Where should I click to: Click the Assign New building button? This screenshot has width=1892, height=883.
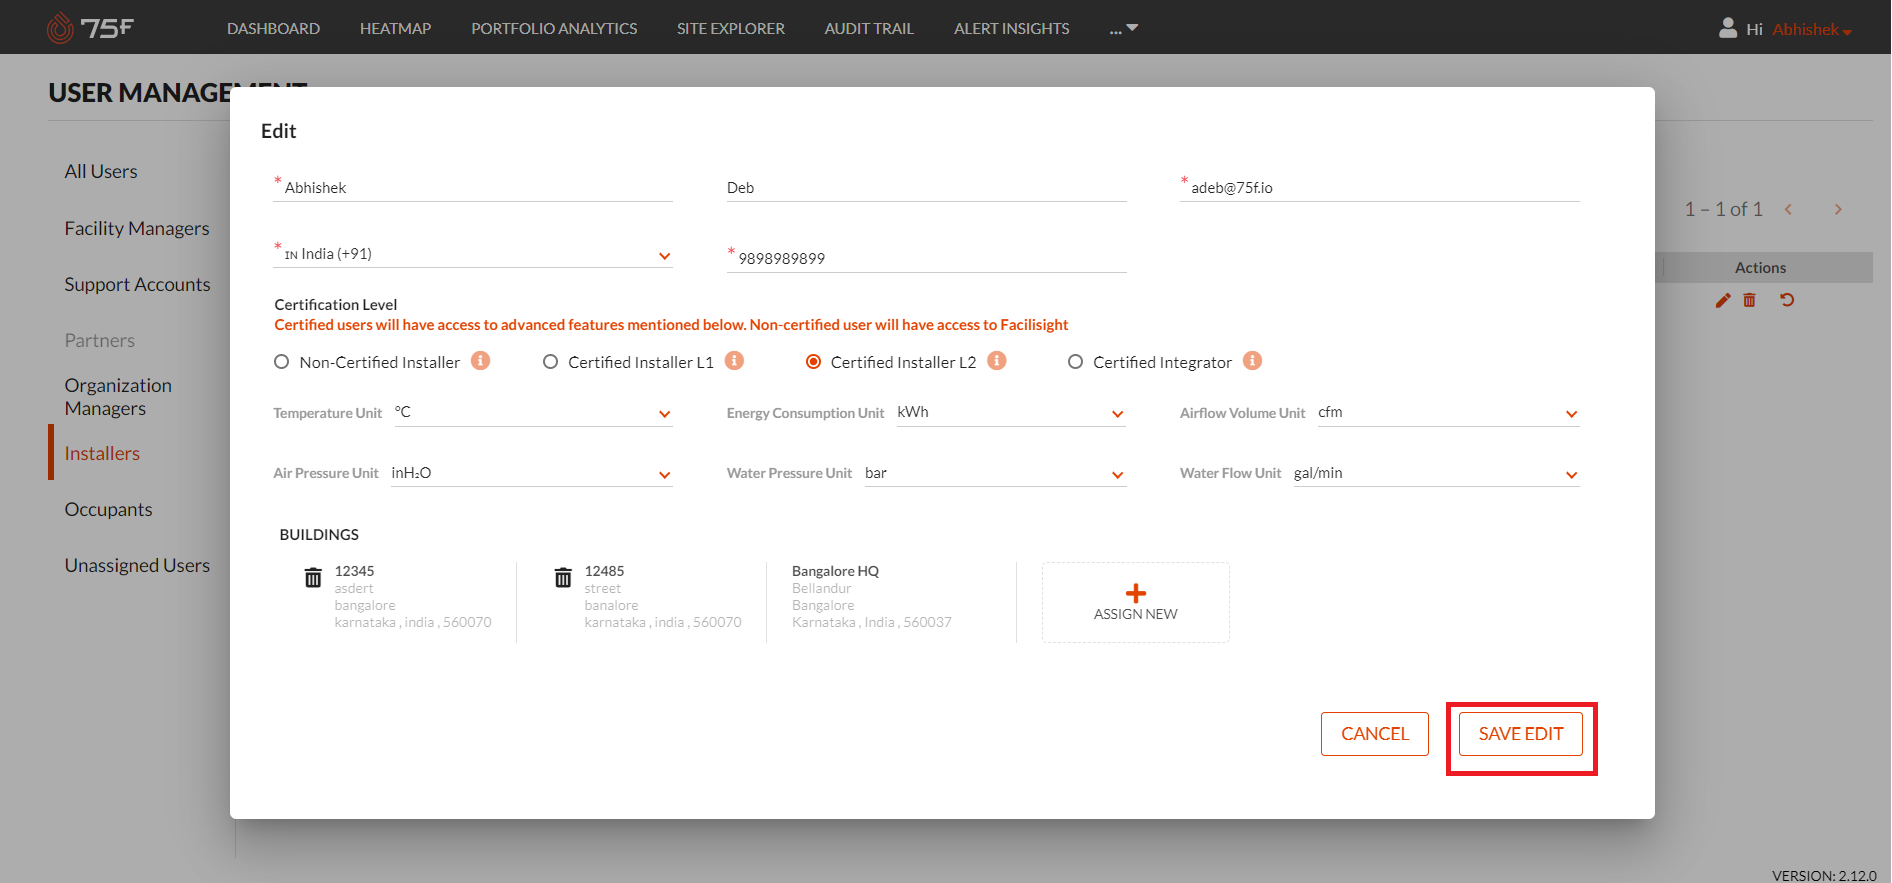click(x=1136, y=602)
